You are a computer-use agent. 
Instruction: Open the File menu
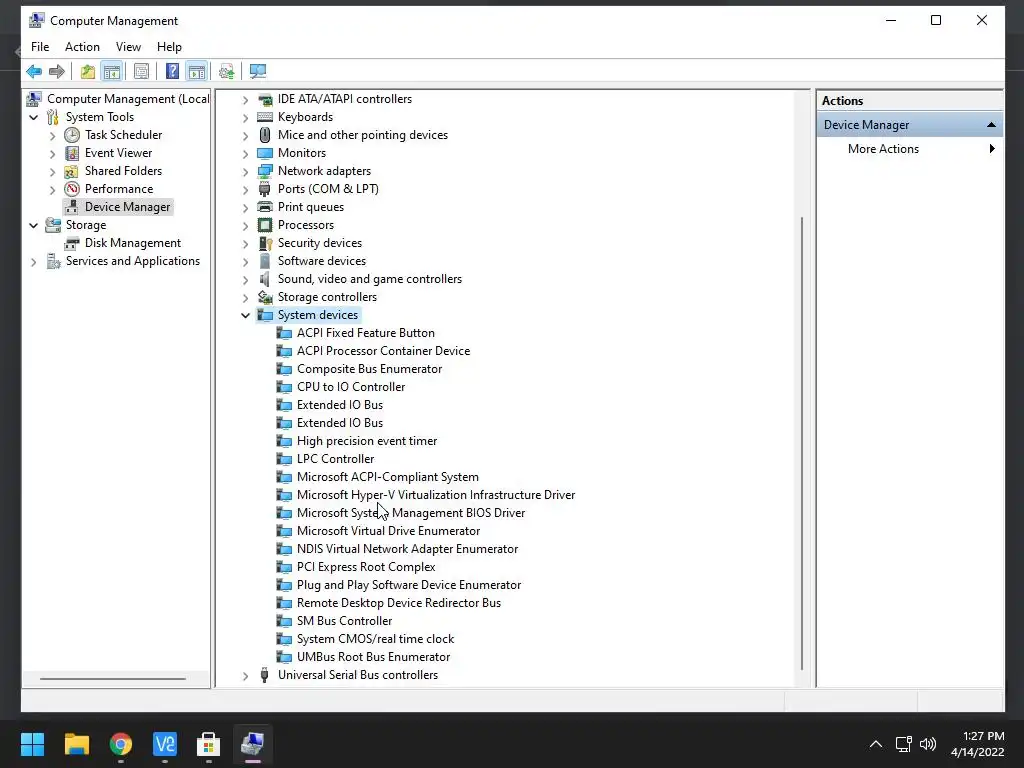[x=40, y=47]
